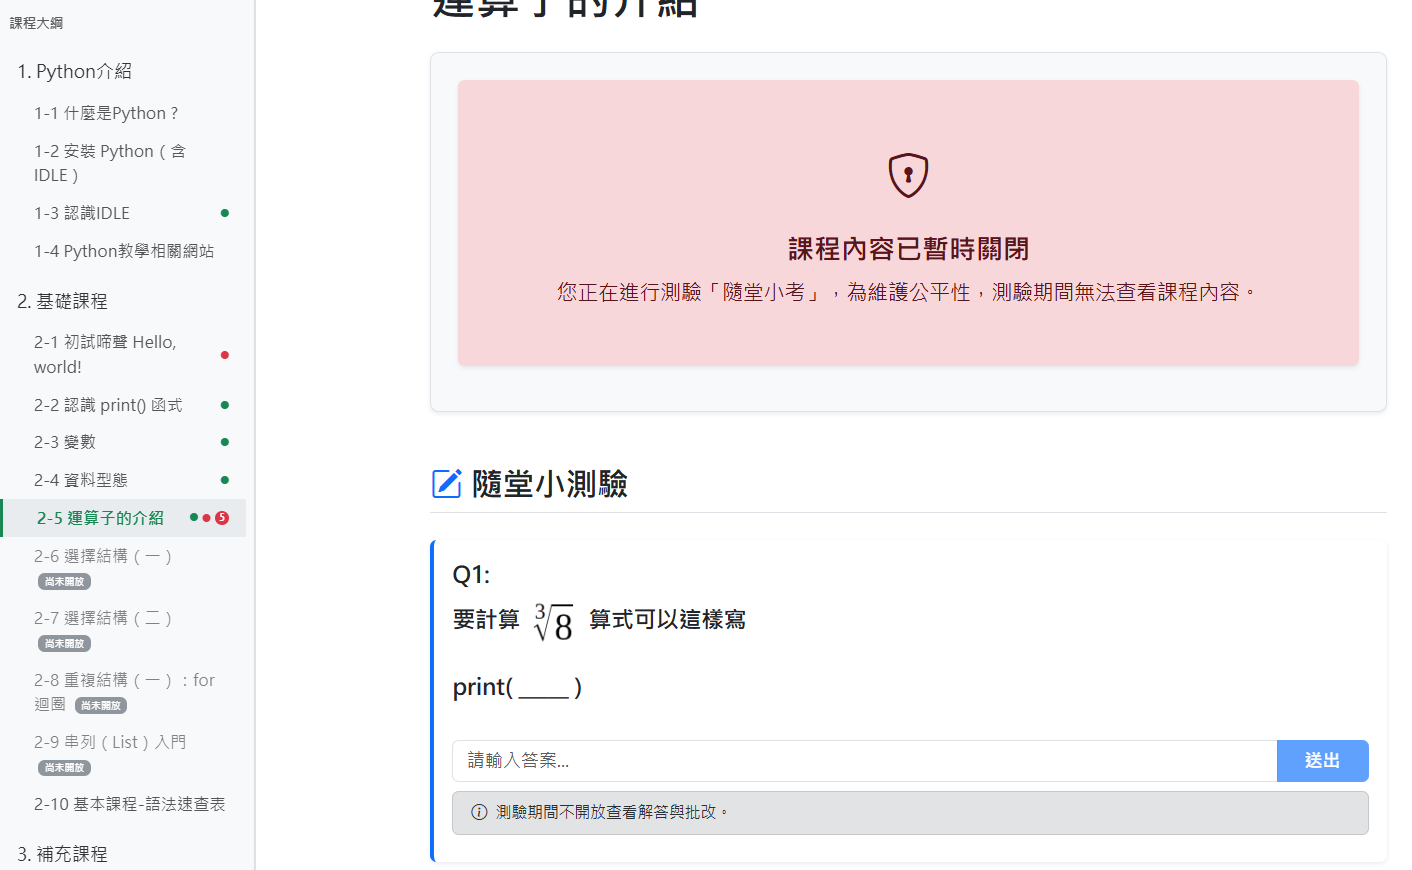The width and height of the screenshot is (1412, 870).
Task: Click the red status dot beside 2-1 初試啼聲
Action: 225,355
